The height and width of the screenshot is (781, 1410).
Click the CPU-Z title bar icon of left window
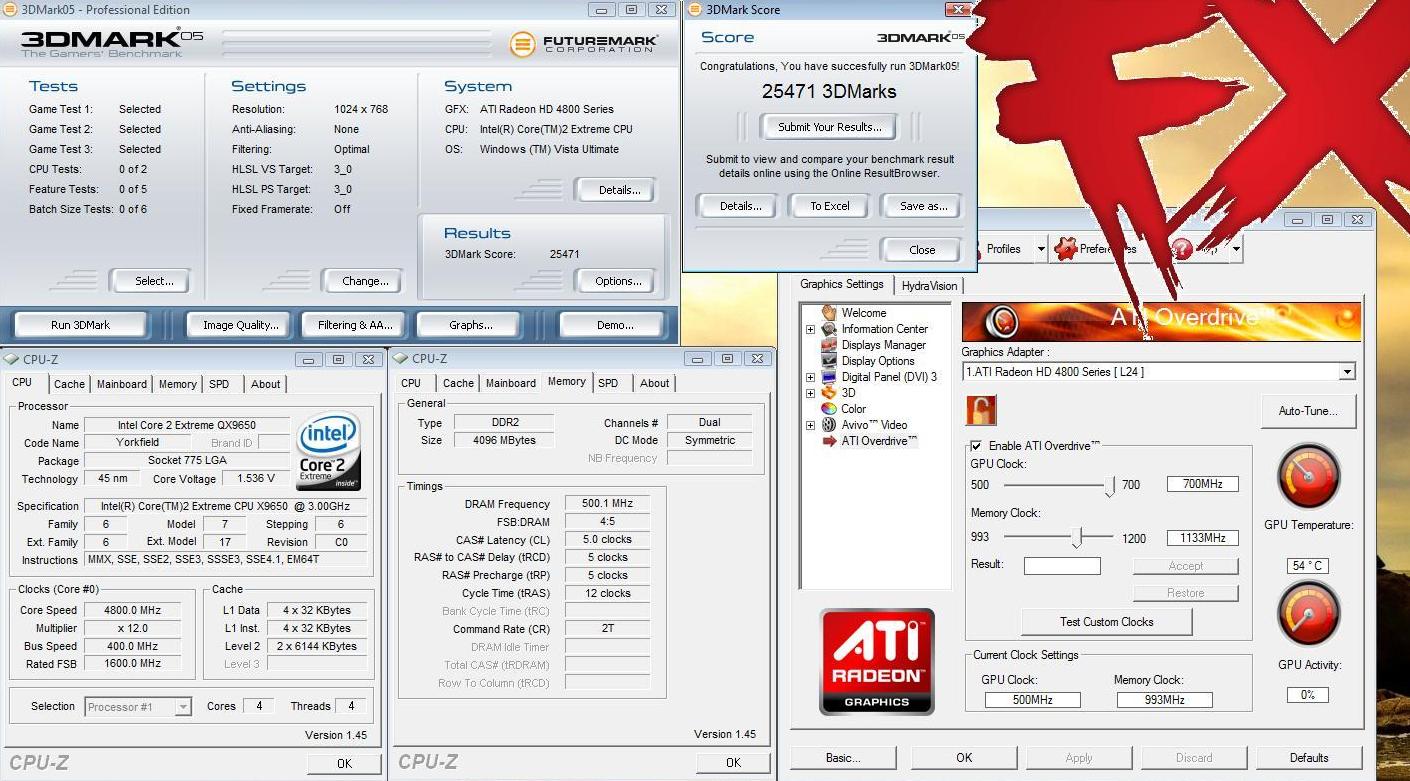click(11, 359)
